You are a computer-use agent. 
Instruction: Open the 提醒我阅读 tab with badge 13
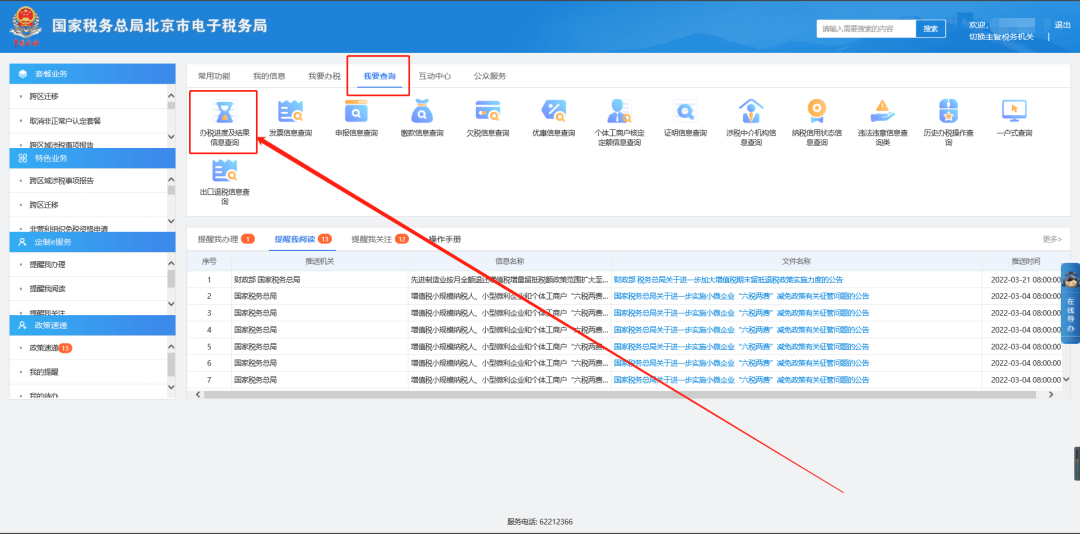(303, 239)
